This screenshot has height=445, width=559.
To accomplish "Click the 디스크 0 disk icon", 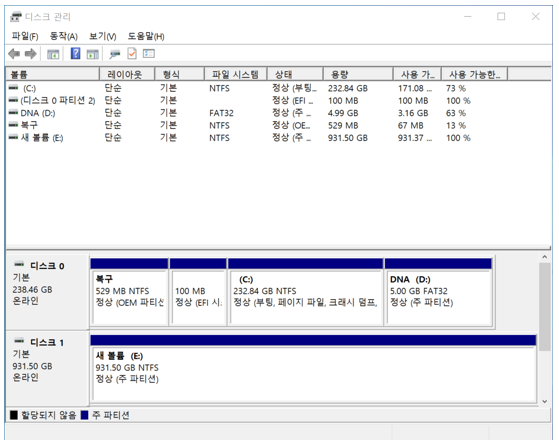I will pyautogui.click(x=19, y=264).
